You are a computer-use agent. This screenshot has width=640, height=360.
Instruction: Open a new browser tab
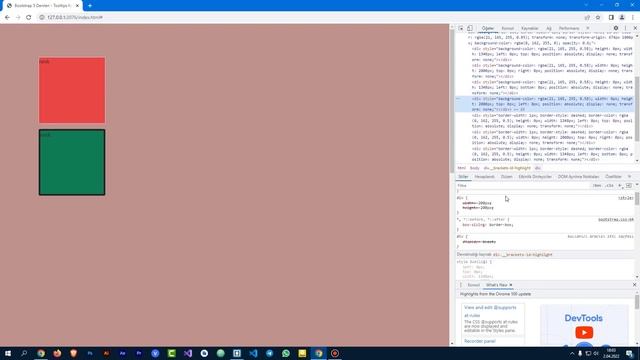pos(90,6)
